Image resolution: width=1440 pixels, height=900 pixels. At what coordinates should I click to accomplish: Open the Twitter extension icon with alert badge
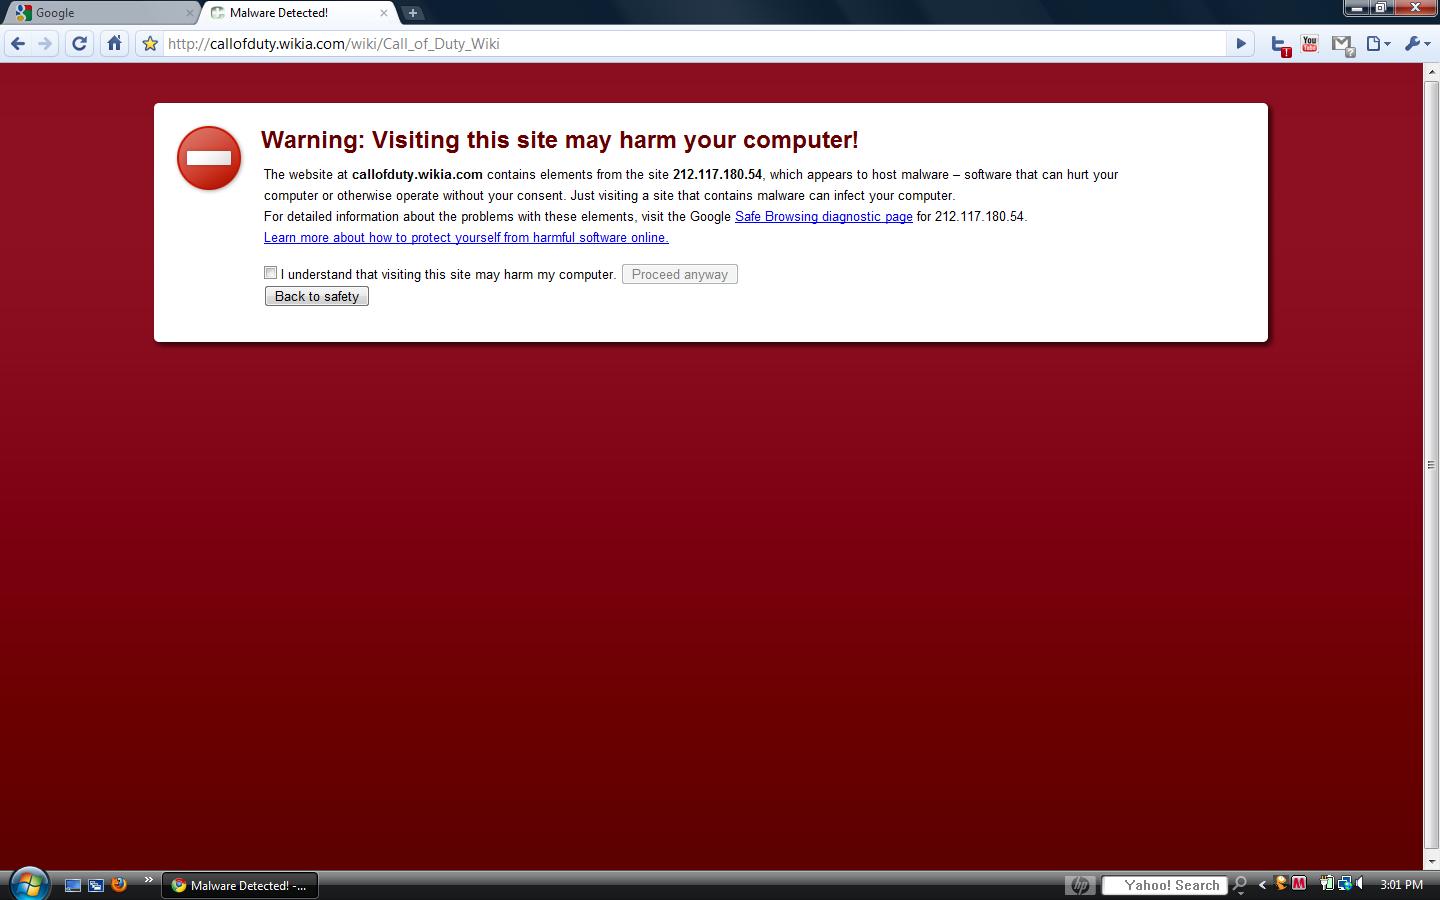click(x=1280, y=45)
